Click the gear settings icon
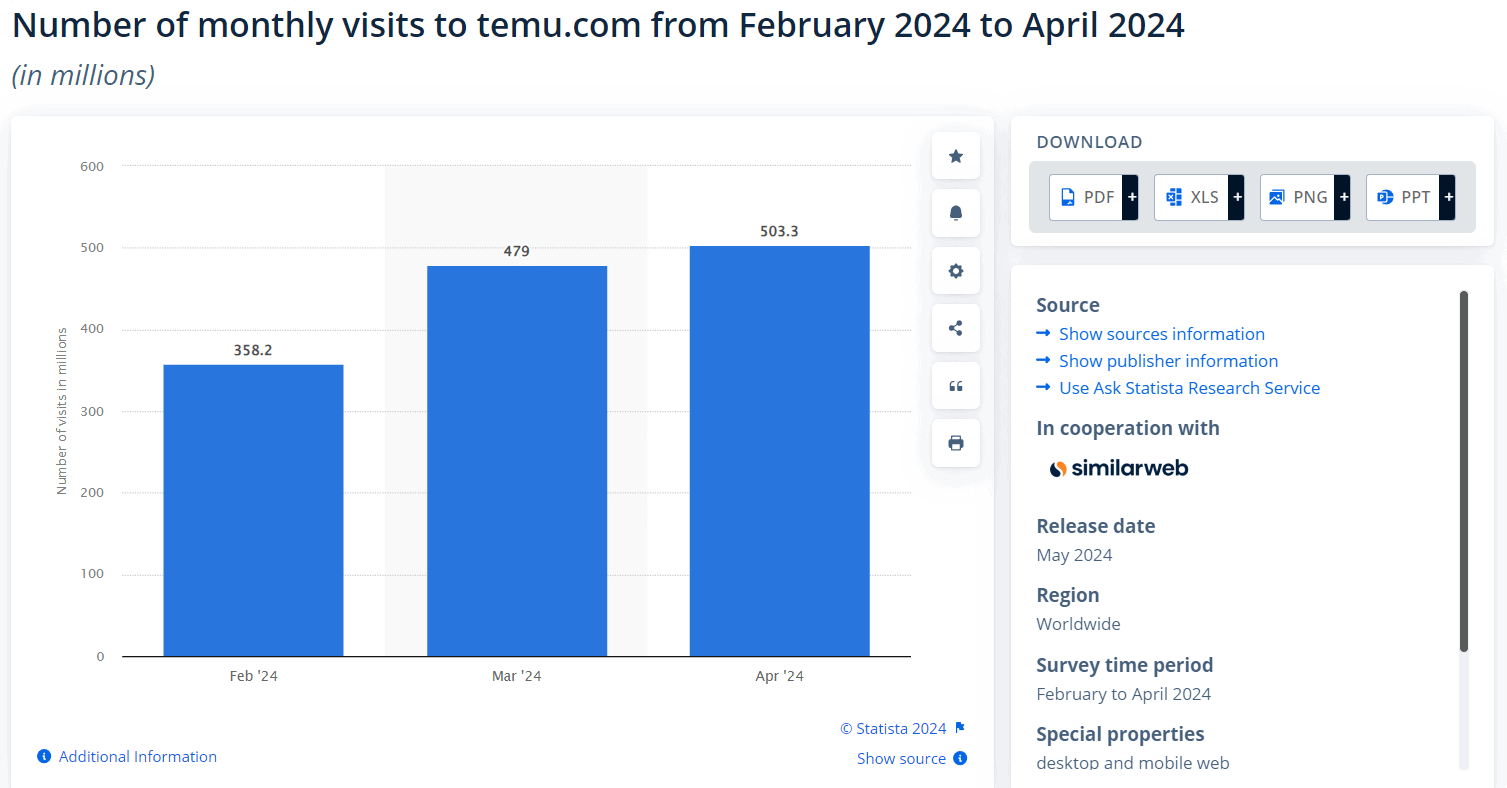 pos(955,270)
